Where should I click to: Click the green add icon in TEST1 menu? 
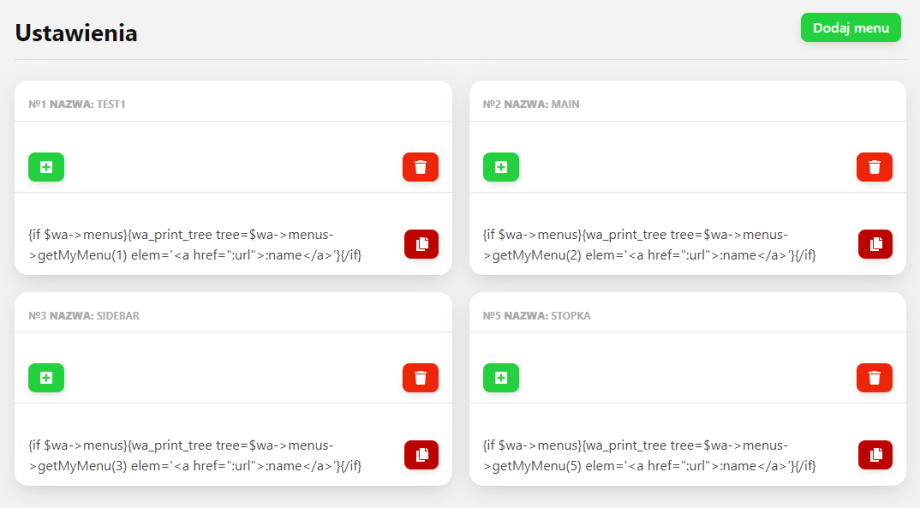[46, 167]
